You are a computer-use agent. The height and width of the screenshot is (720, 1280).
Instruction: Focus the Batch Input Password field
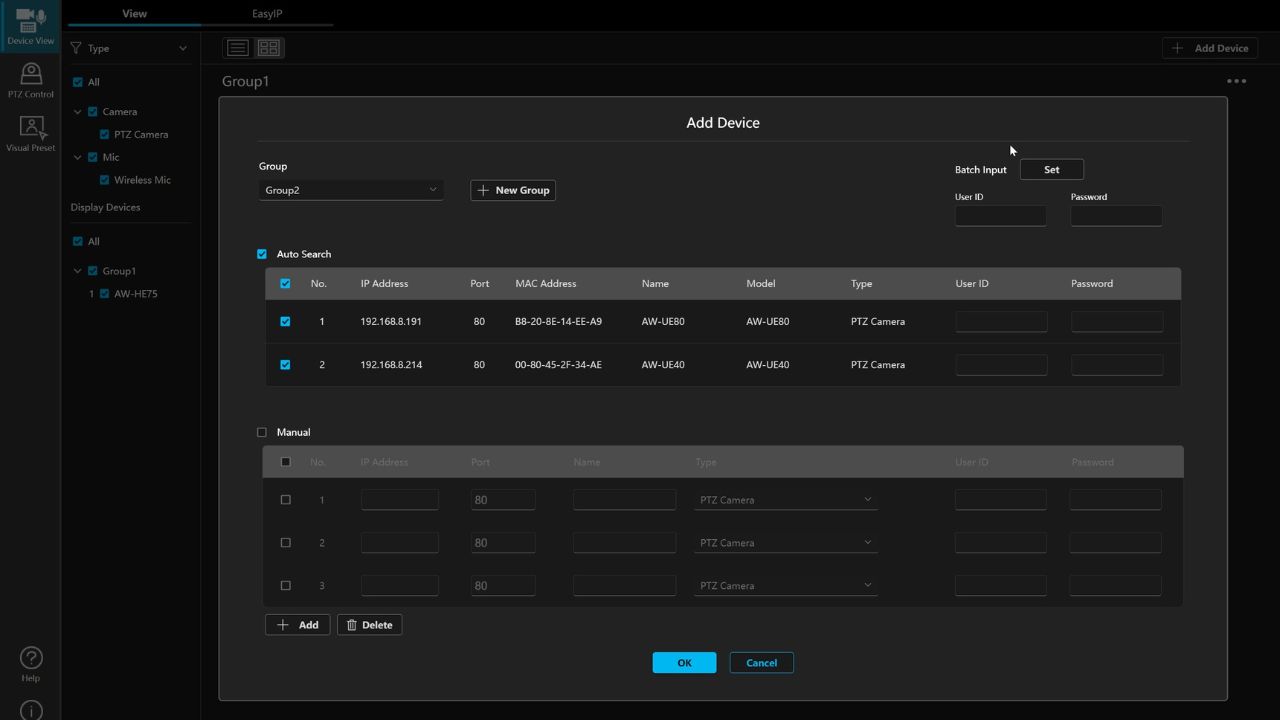pyautogui.click(x=1117, y=215)
